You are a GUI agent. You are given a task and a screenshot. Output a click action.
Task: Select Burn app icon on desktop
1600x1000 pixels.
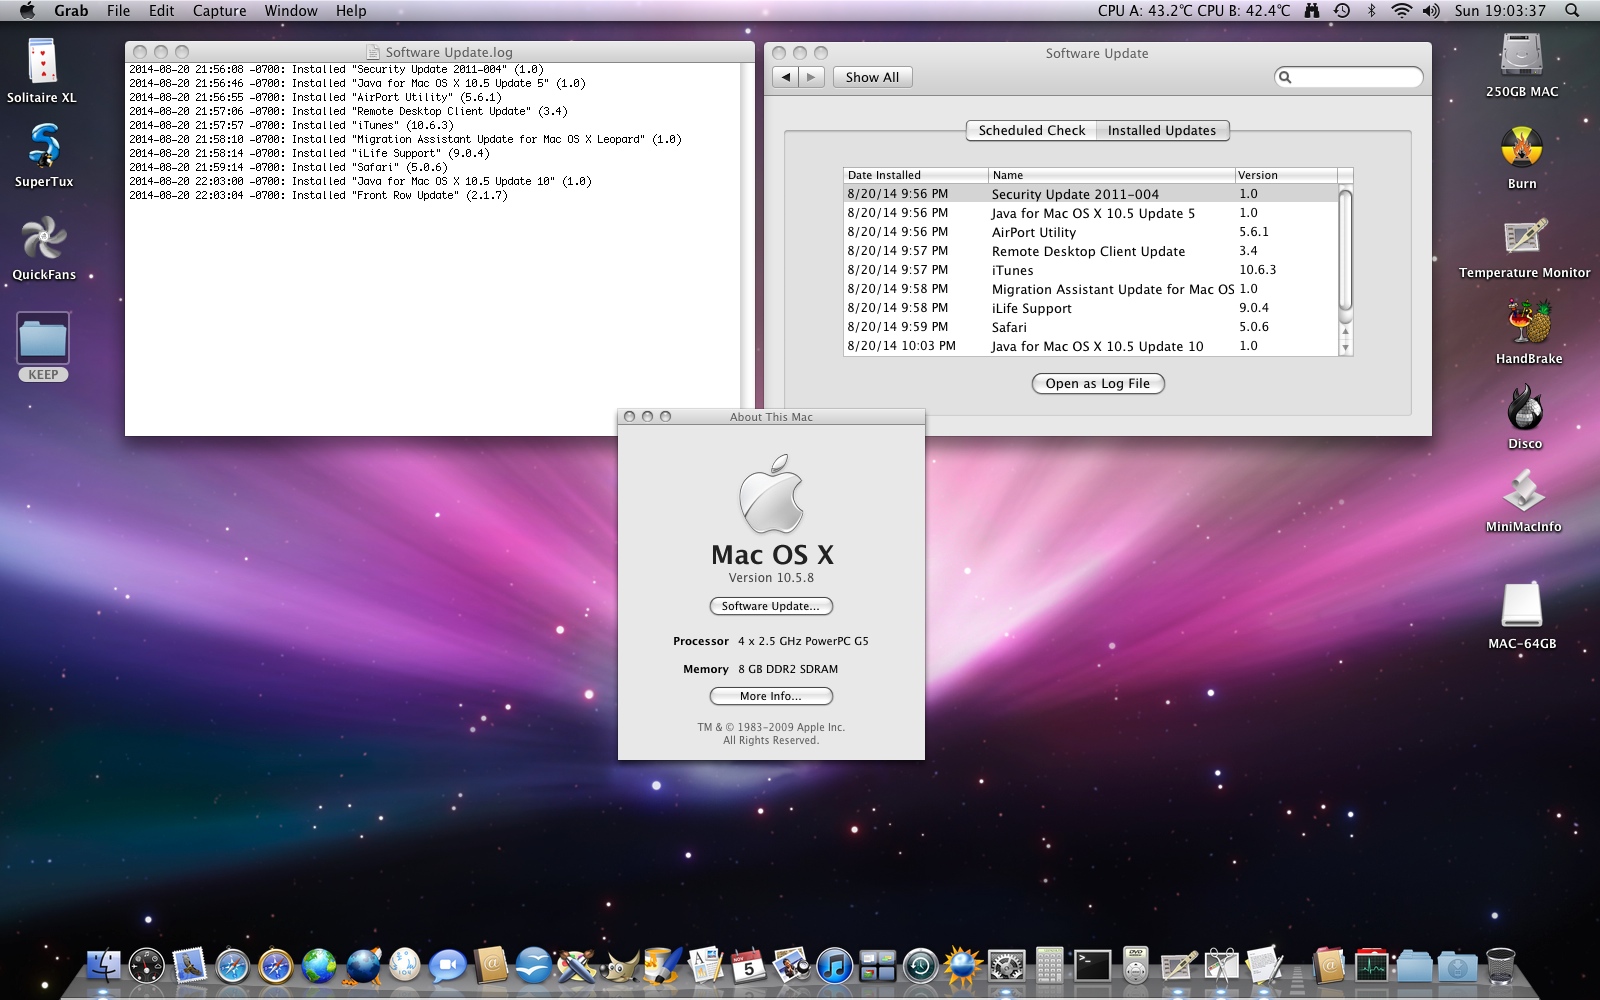pos(1522,148)
